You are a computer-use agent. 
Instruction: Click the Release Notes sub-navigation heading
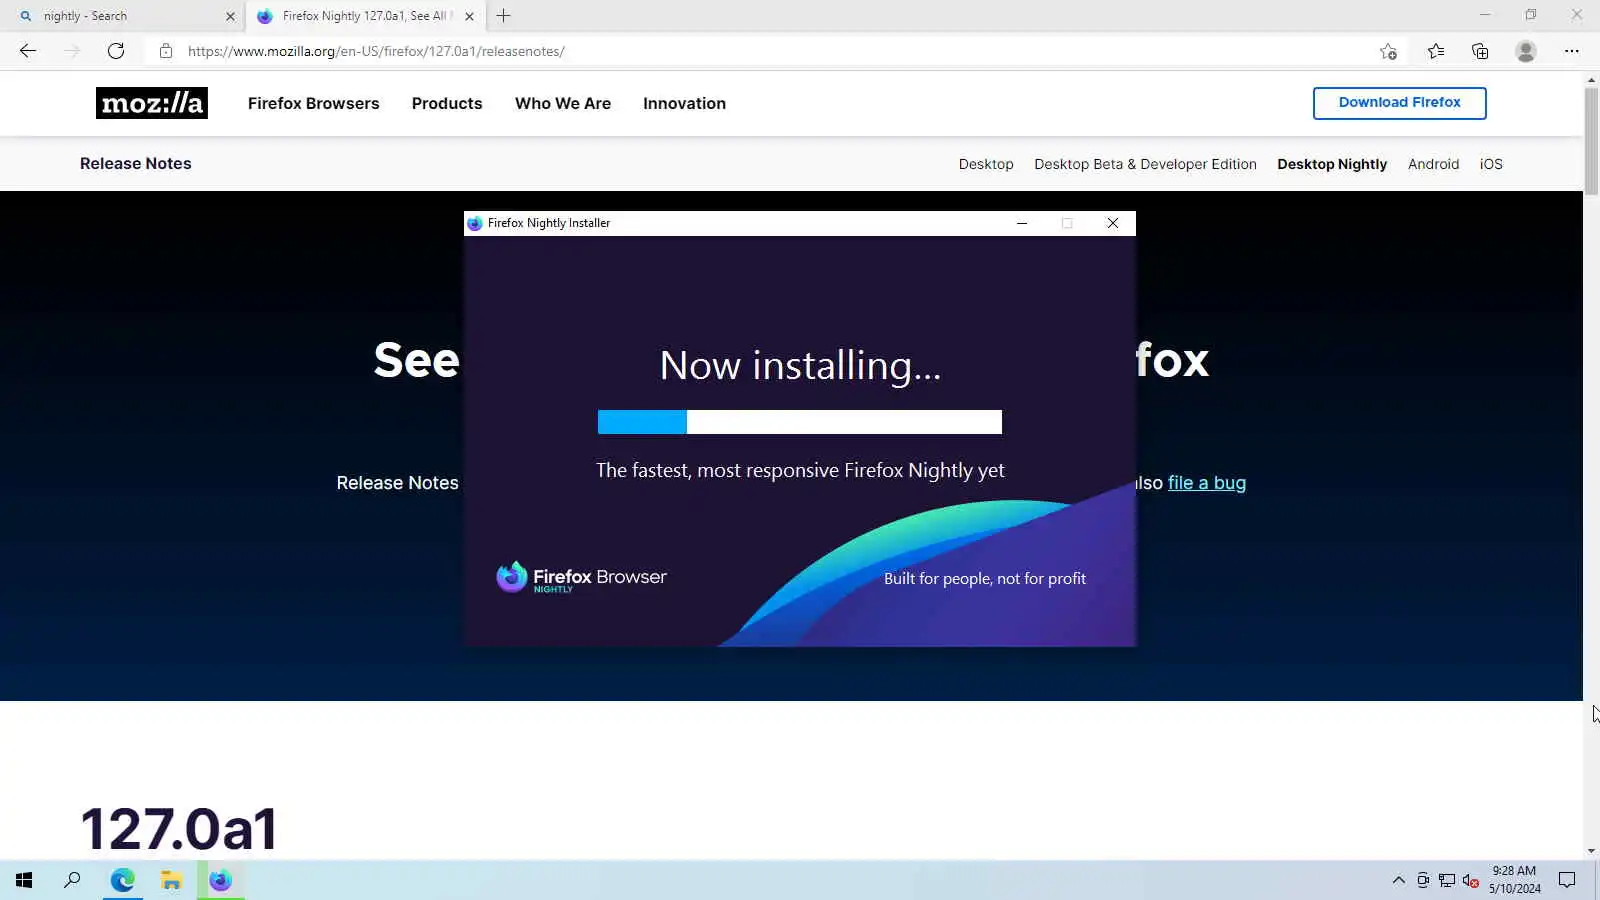[136, 163]
